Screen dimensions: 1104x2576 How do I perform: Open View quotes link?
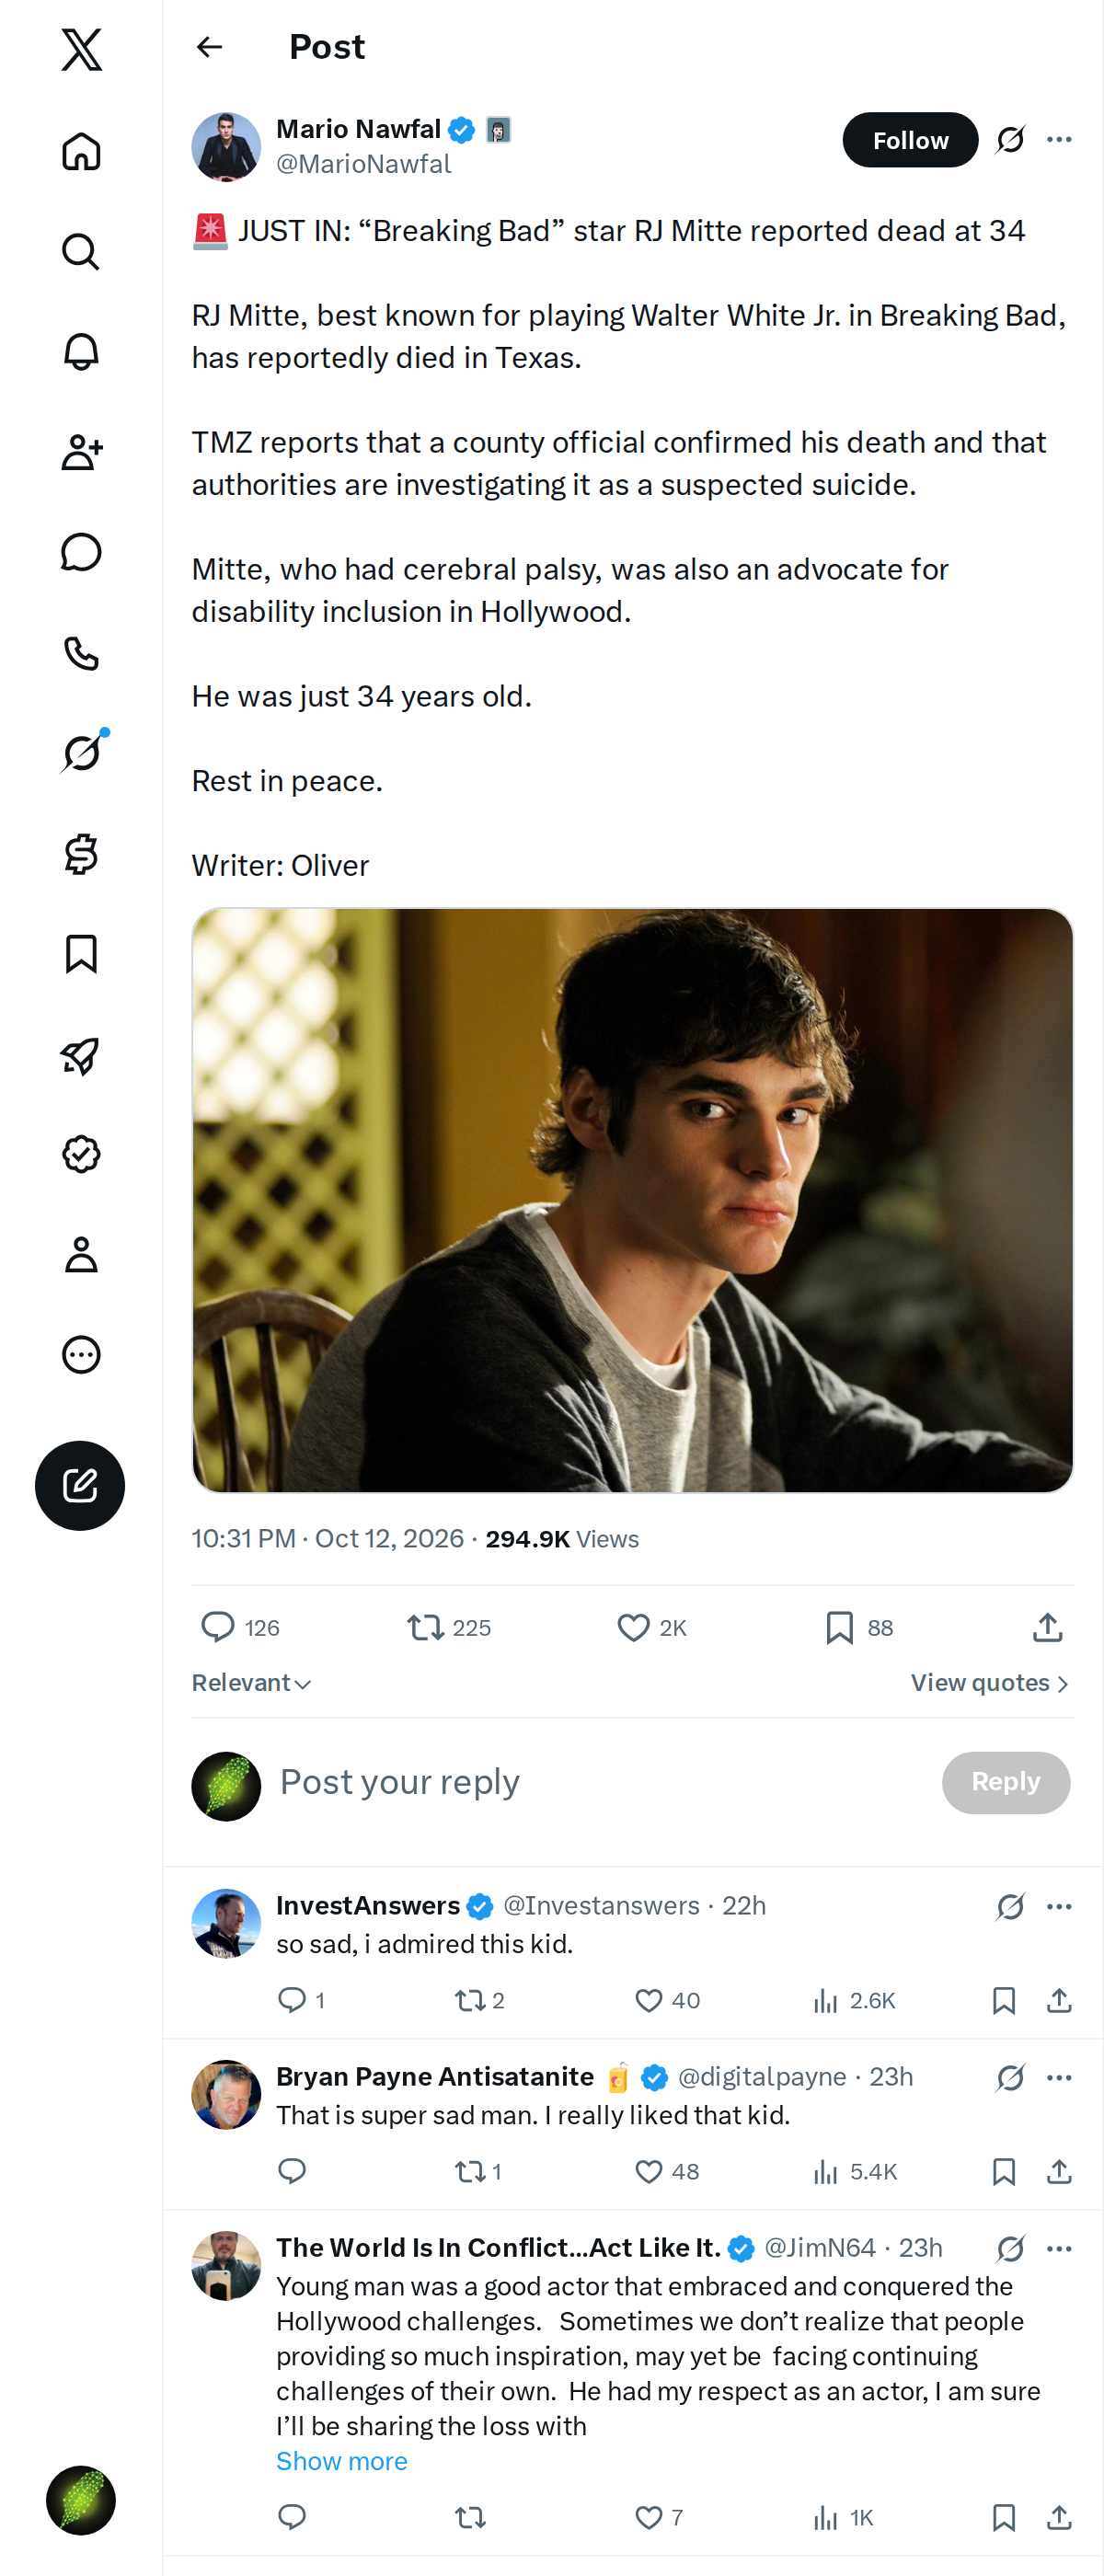point(990,1683)
